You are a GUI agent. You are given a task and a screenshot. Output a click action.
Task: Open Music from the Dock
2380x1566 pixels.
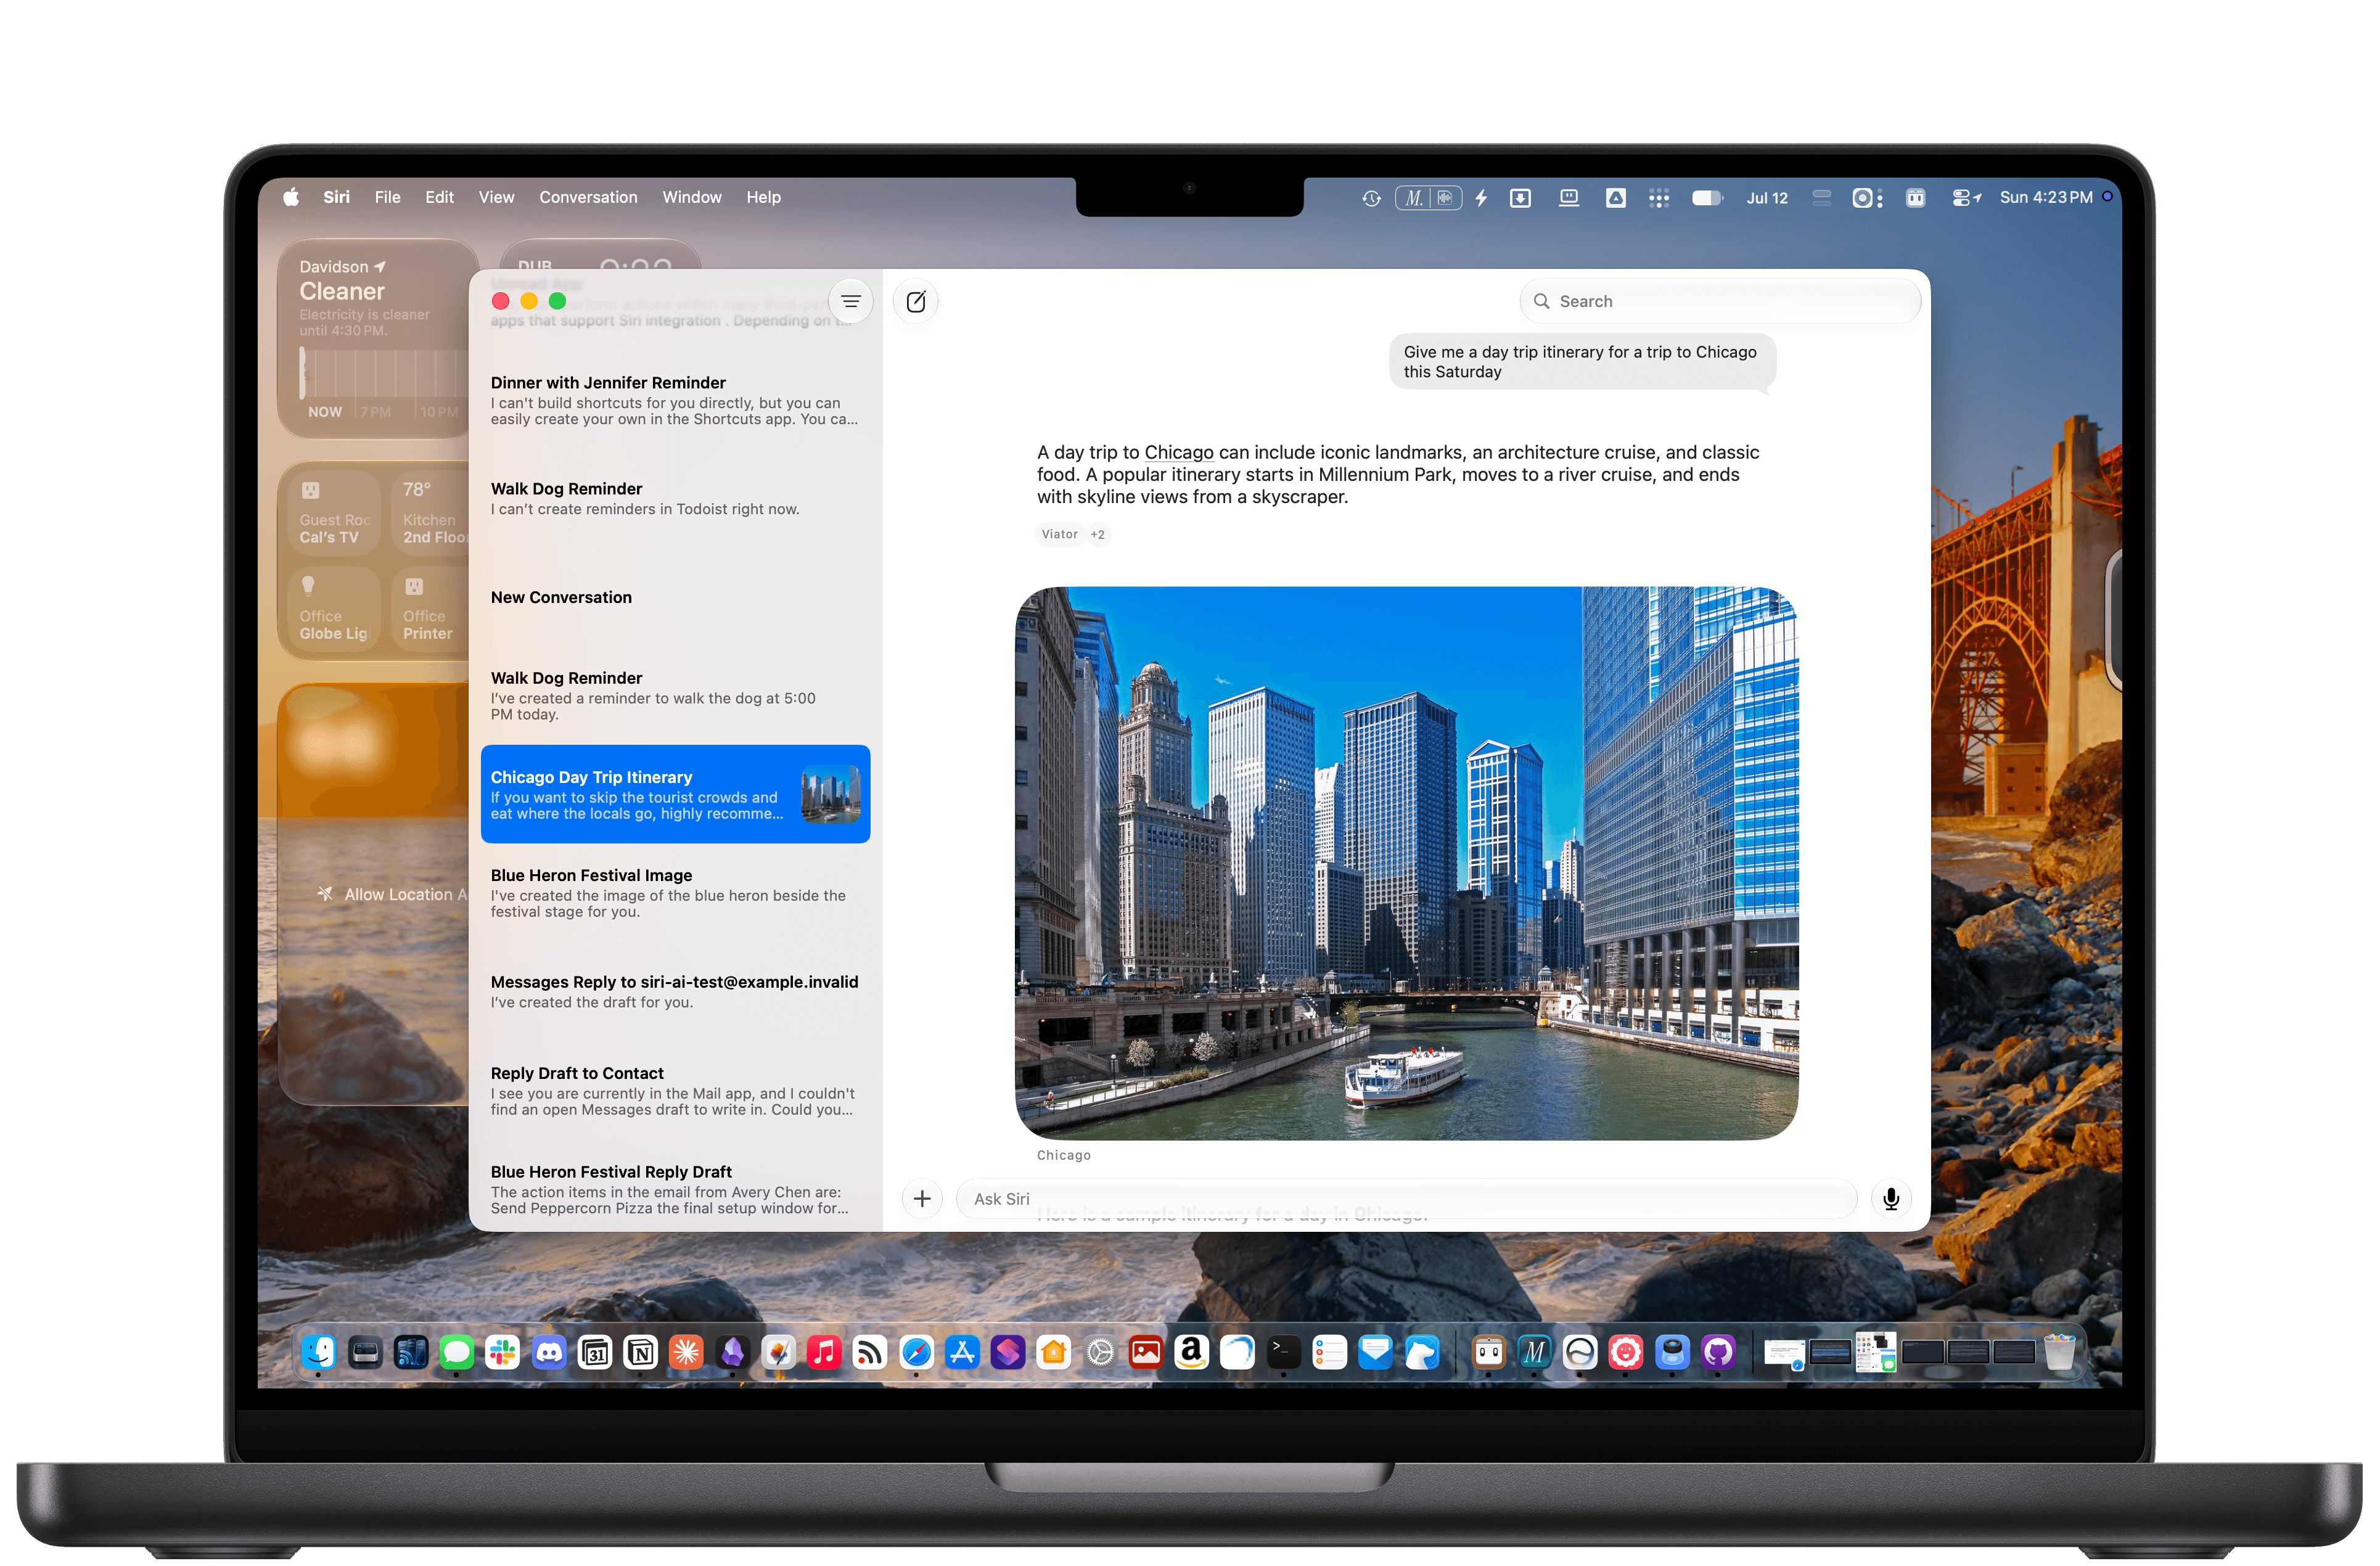824,1353
